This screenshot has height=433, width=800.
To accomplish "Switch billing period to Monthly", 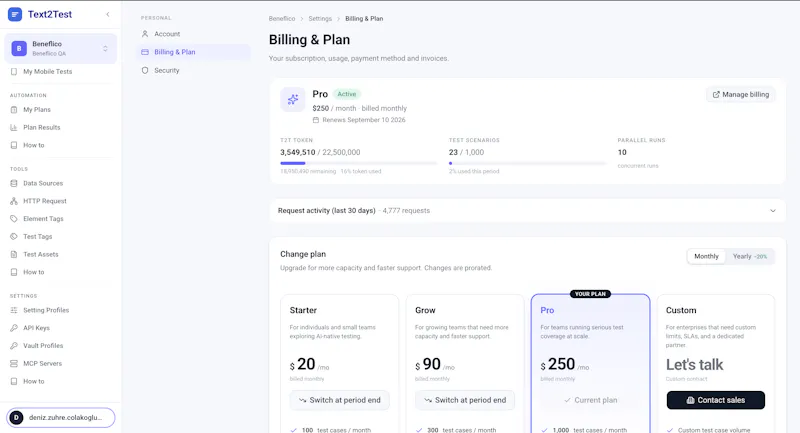I will (706, 256).
